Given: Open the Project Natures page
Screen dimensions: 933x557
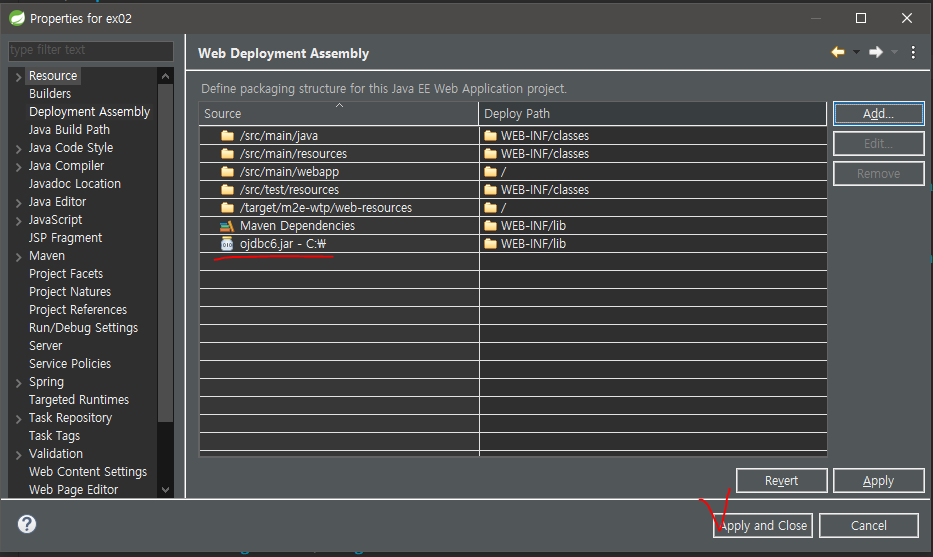Looking at the screenshot, I should (70, 292).
